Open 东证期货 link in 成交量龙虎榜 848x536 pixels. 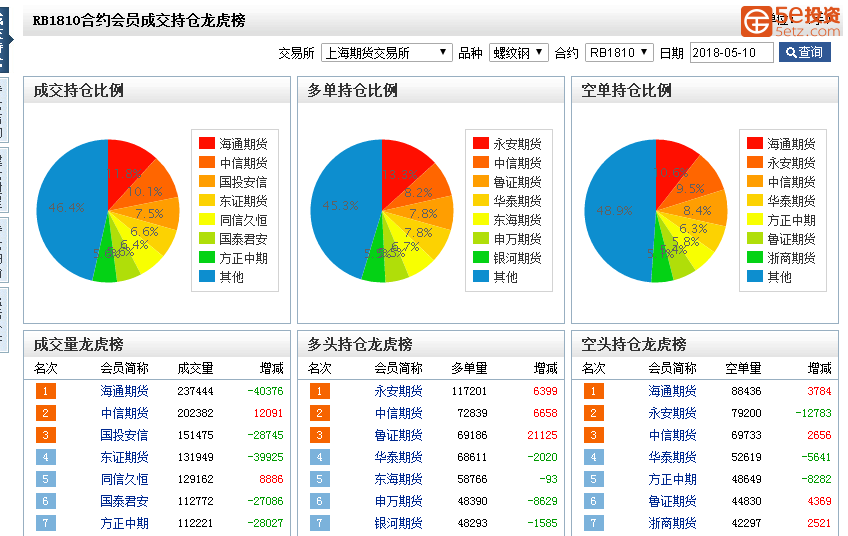click(x=124, y=457)
